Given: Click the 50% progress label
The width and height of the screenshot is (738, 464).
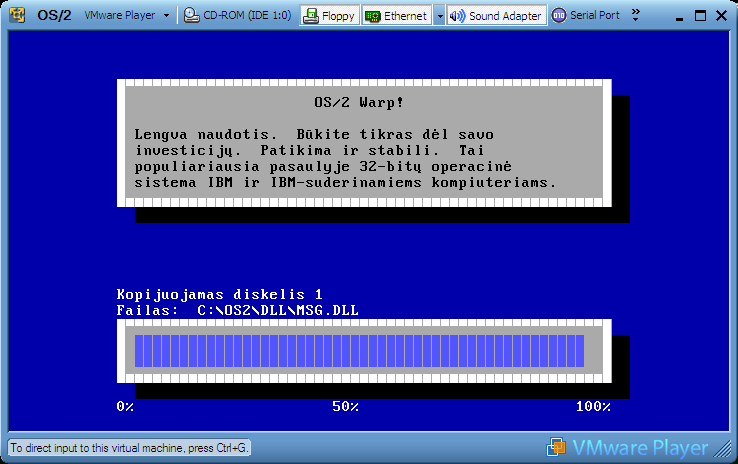Looking at the screenshot, I should (x=345, y=407).
